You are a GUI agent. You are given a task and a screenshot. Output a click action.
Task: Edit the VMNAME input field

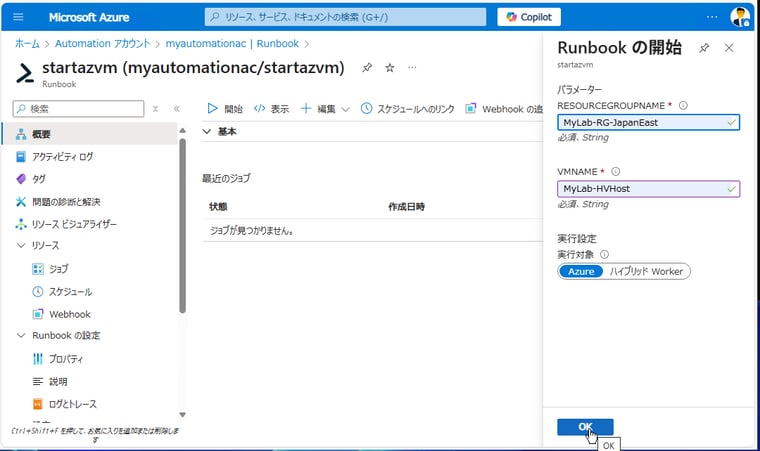[649, 189]
